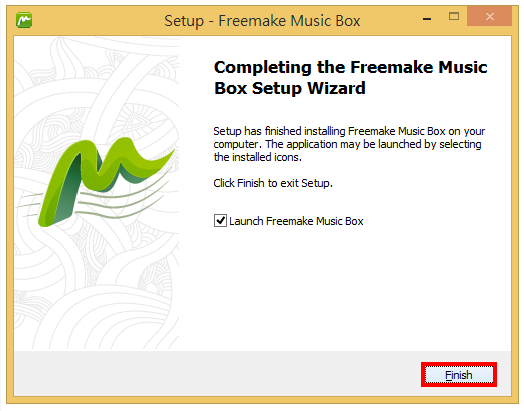Maximize the Freemake Setup window
This screenshot has width=524, height=411.
point(454,16)
